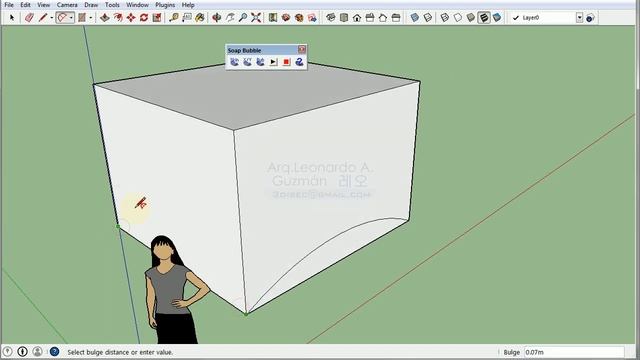The height and width of the screenshot is (360, 640).
Task: Switch to Left side view
Action: [396, 18]
